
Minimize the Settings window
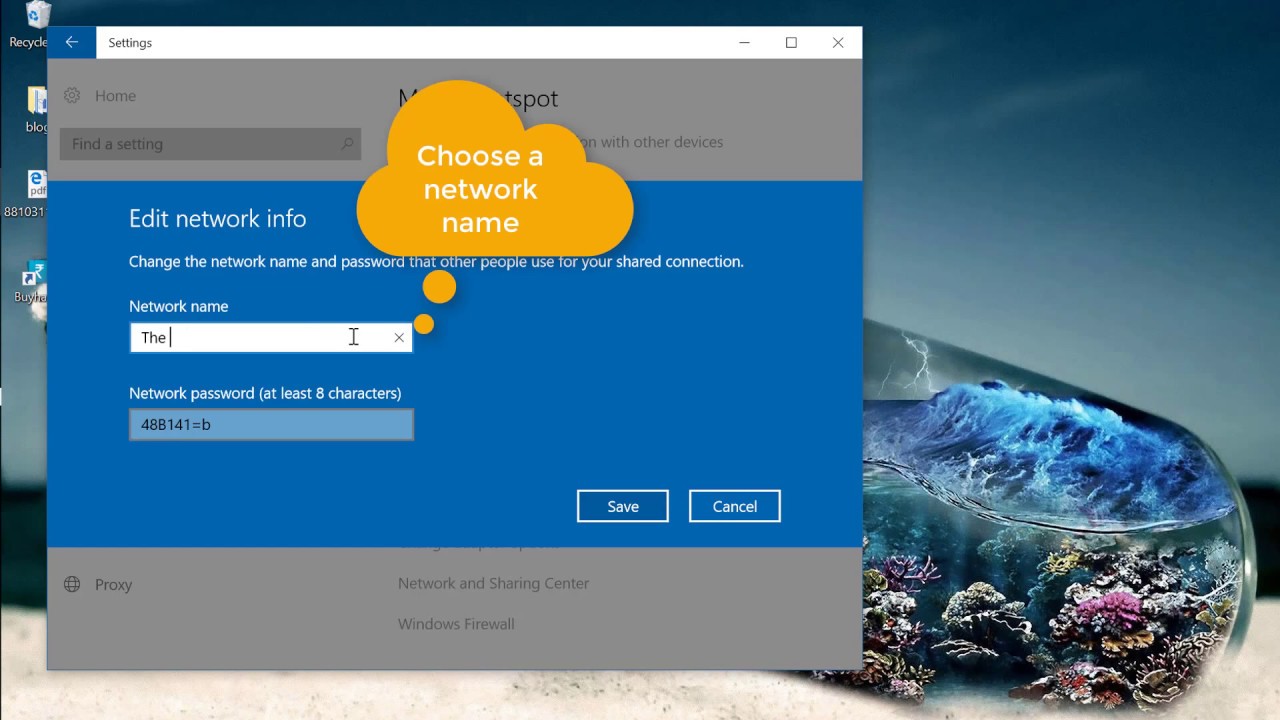[x=745, y=42]
